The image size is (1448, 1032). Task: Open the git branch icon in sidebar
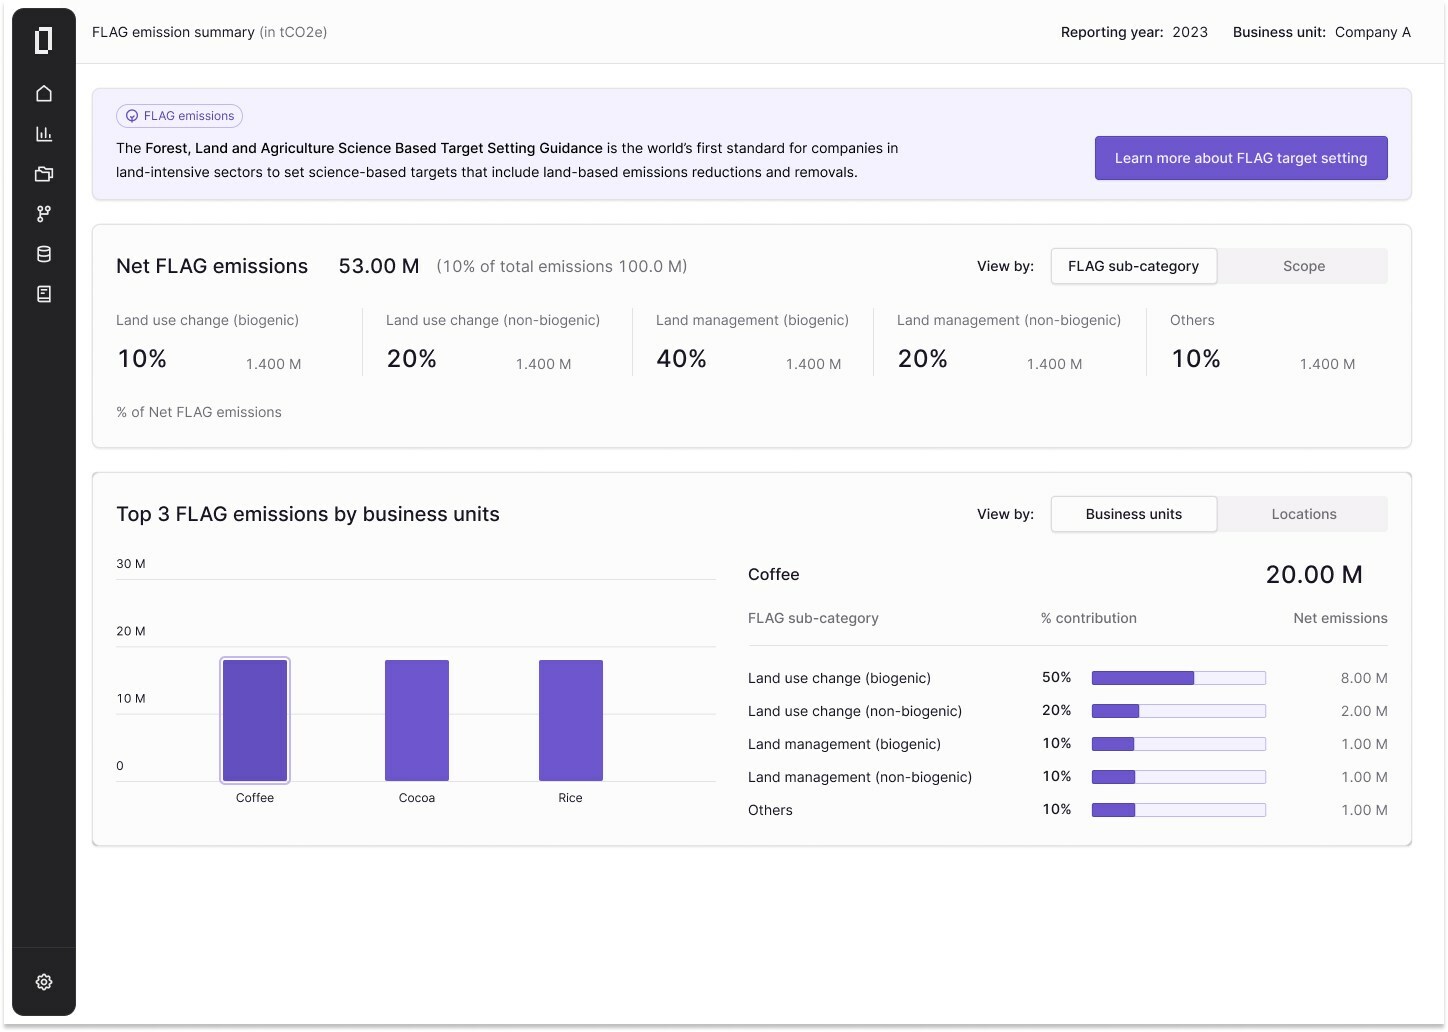[44, 214]
